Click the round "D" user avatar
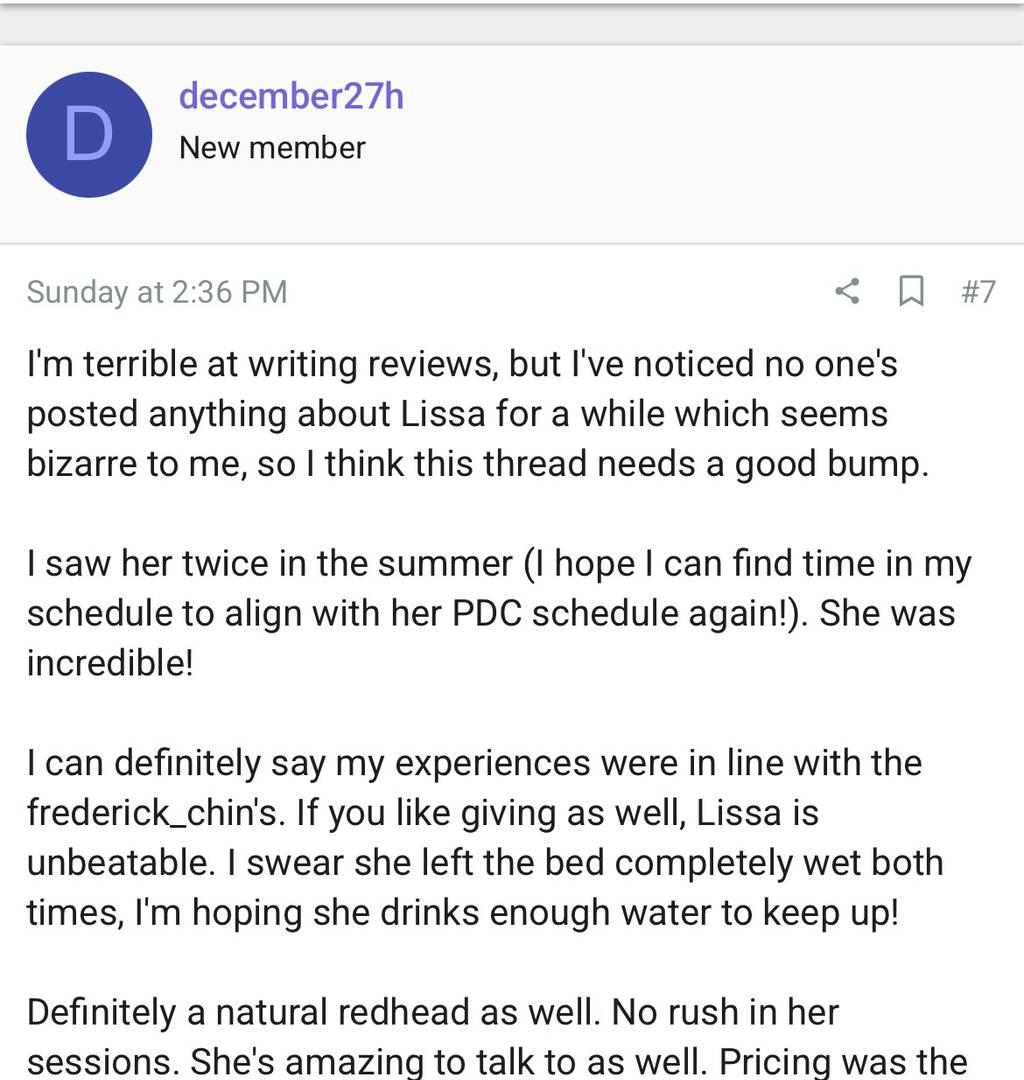Viewport: 1024px width, 1080px height. coord(89,135)
